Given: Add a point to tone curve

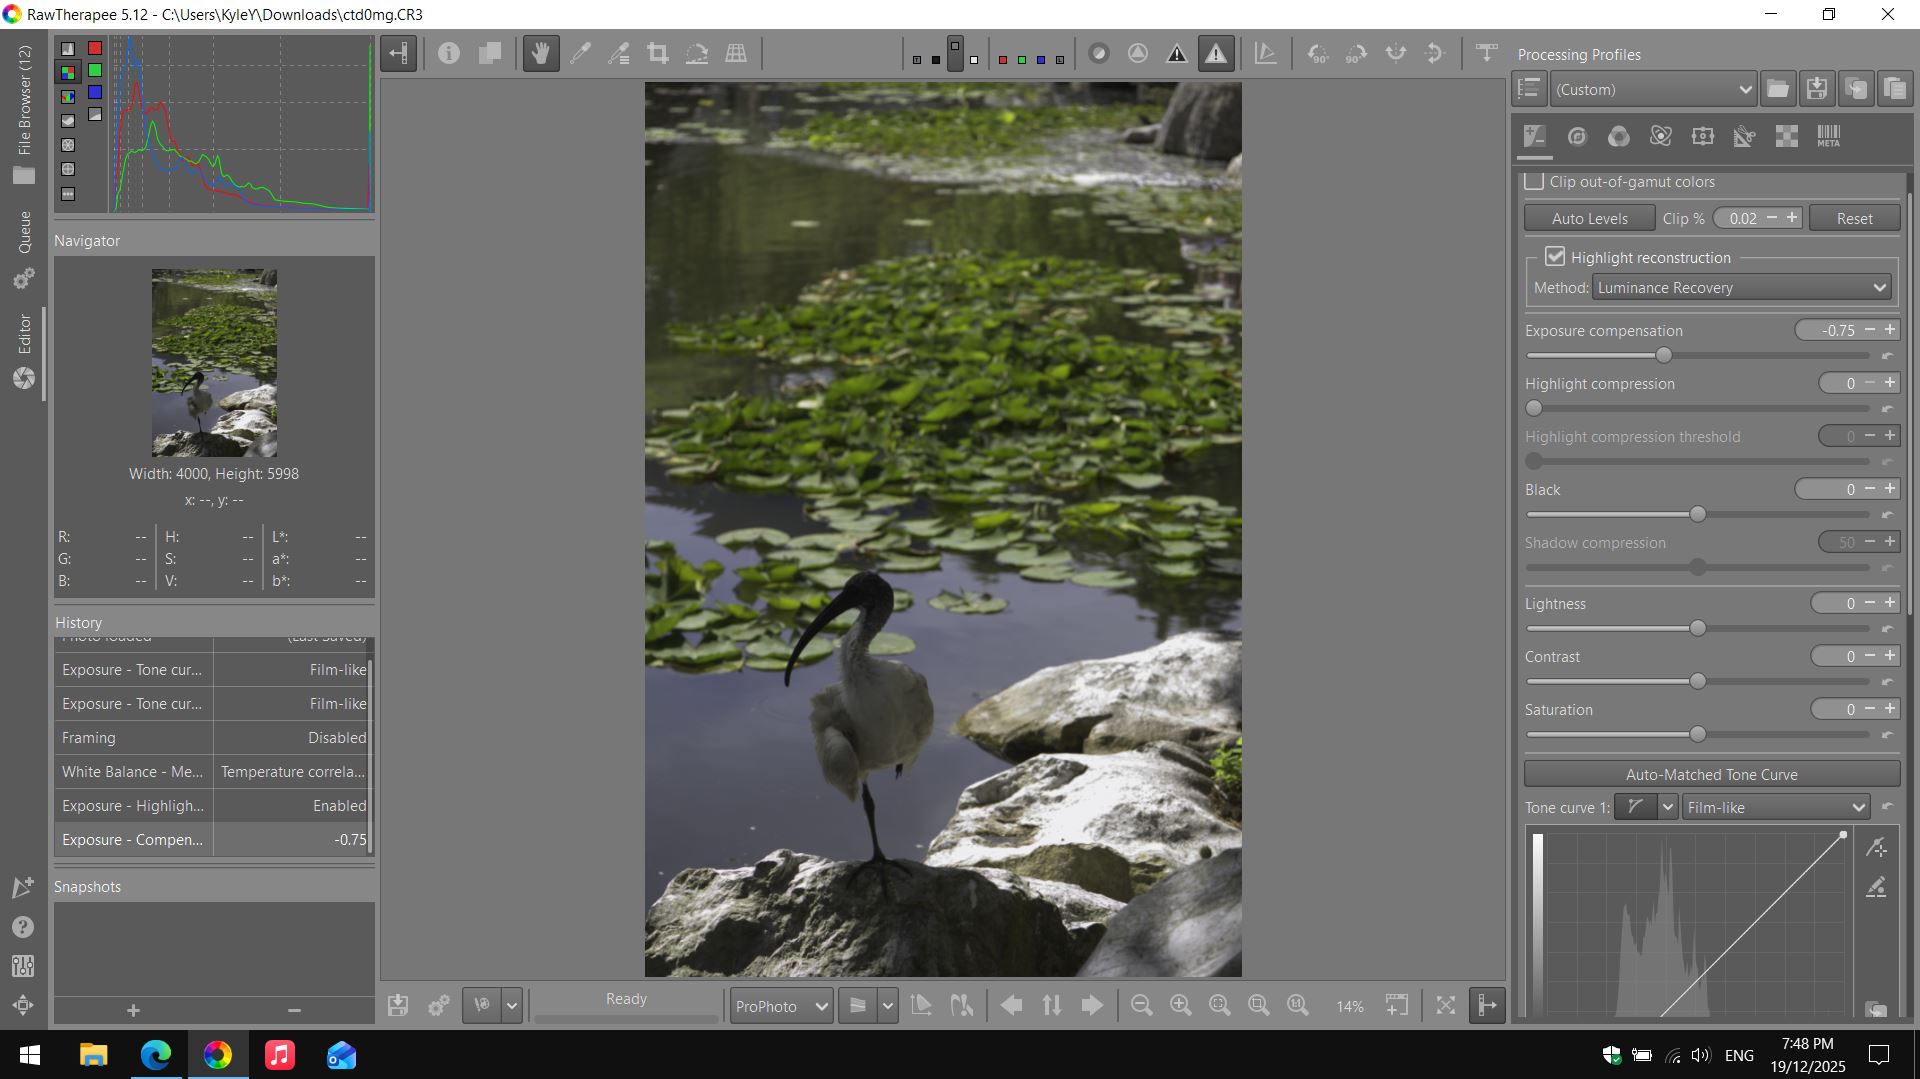Looking at the screenshot, I should click(x=1877, y=848).
